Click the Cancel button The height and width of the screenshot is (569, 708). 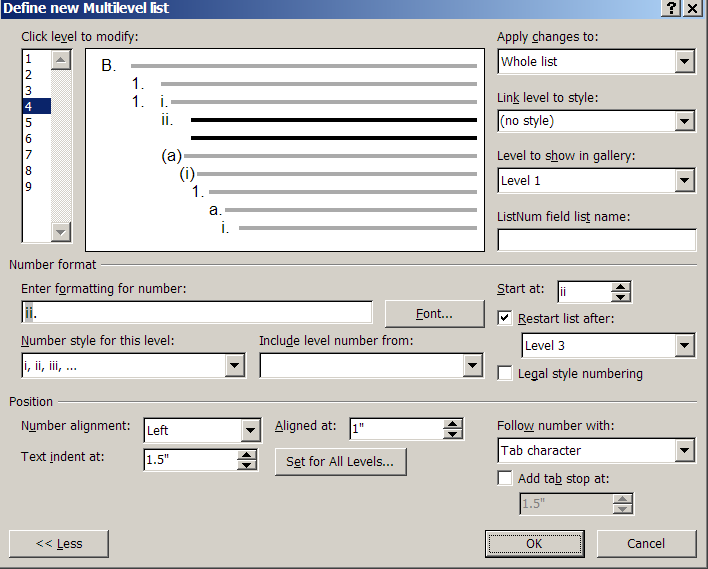(x=646, y=544)
